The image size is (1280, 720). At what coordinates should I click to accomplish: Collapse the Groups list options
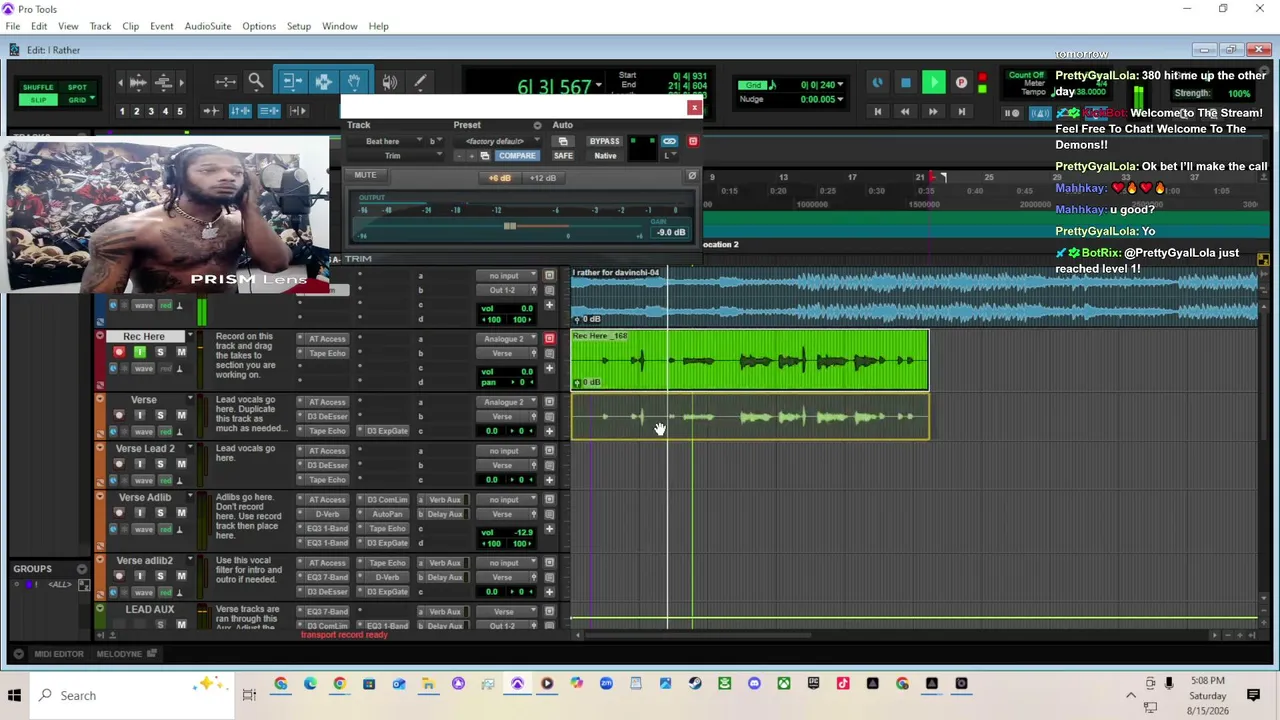(82, 569)
